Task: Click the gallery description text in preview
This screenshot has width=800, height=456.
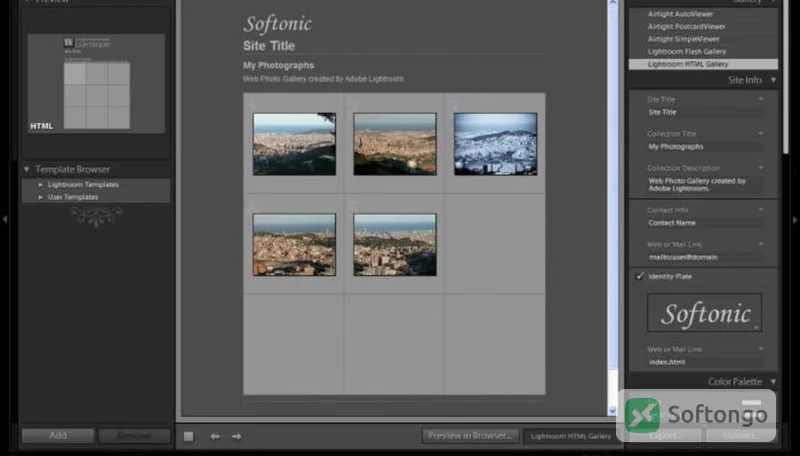Action: point(323,79)
